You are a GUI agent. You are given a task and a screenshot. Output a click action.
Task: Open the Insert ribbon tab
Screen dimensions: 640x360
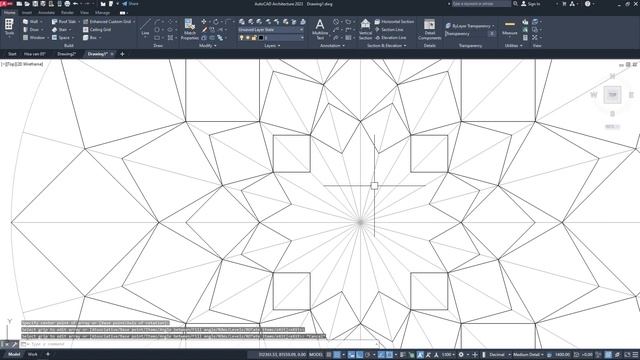27,13
